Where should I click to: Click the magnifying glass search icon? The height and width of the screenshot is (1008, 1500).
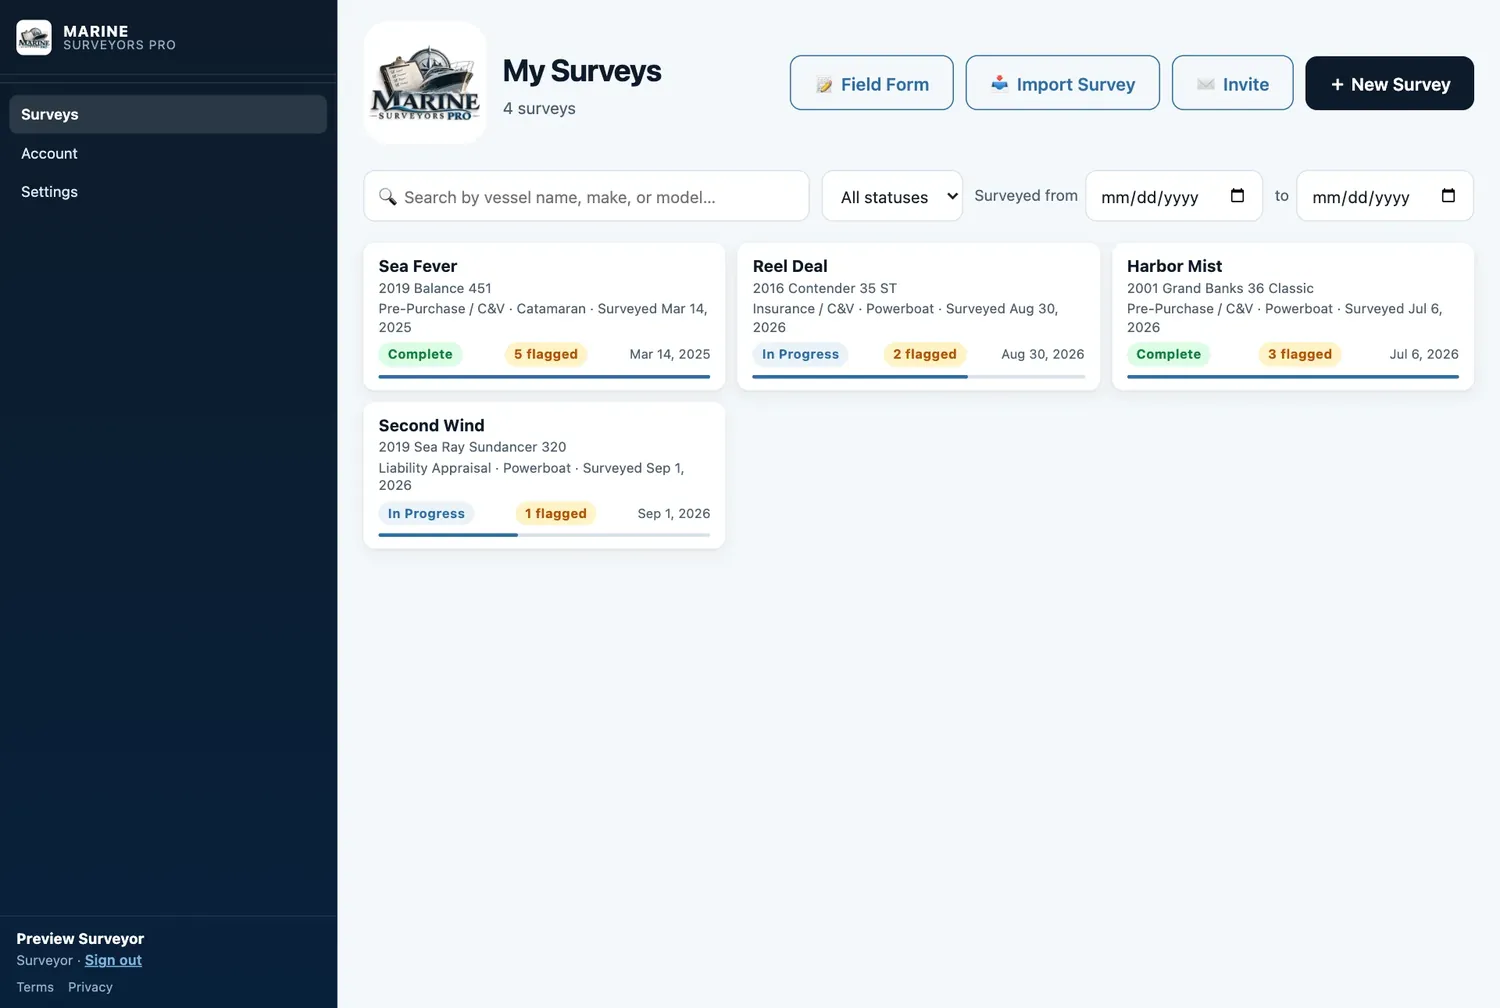tap(388, 197)
